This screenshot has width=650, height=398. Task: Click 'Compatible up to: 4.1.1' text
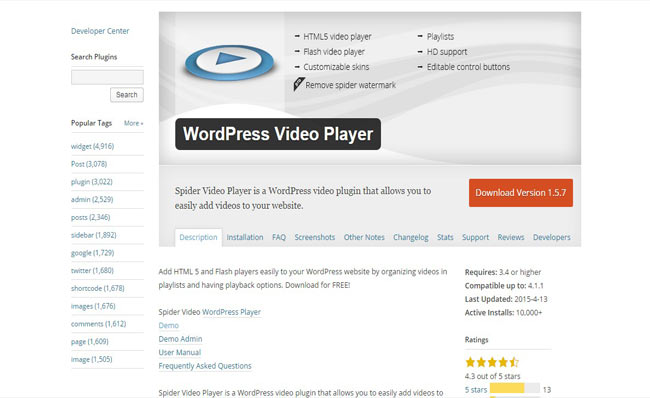click(x=504, y=286)
